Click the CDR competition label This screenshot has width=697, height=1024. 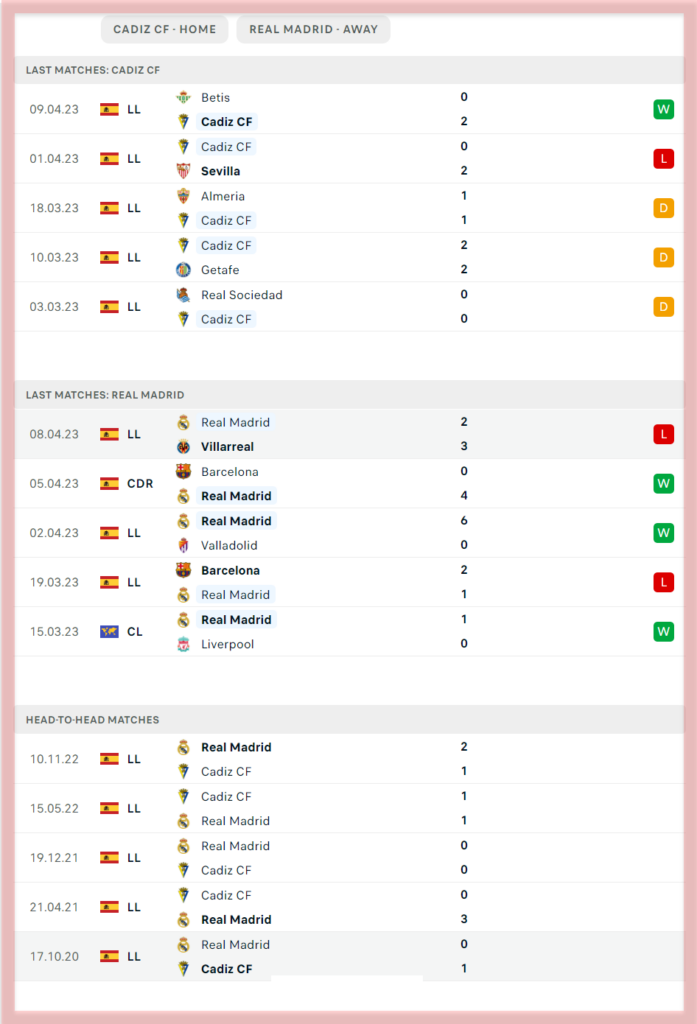[140, 484]
